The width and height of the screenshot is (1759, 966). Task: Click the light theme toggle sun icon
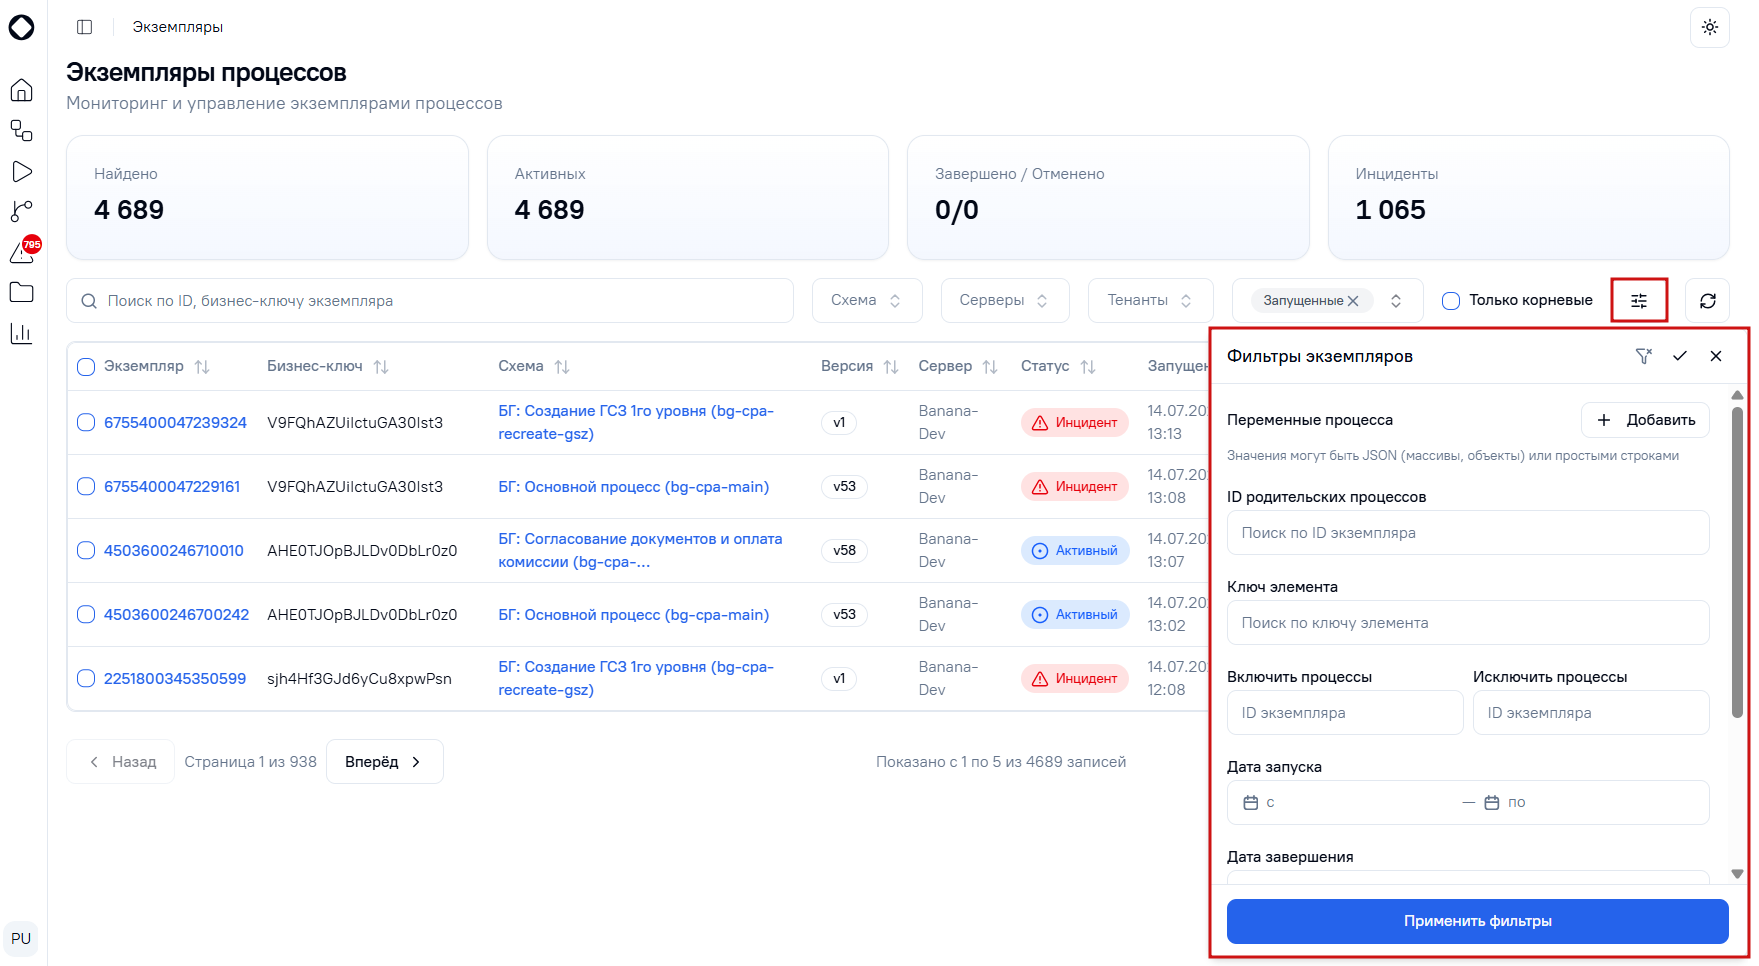click(x=1709, y=27)
